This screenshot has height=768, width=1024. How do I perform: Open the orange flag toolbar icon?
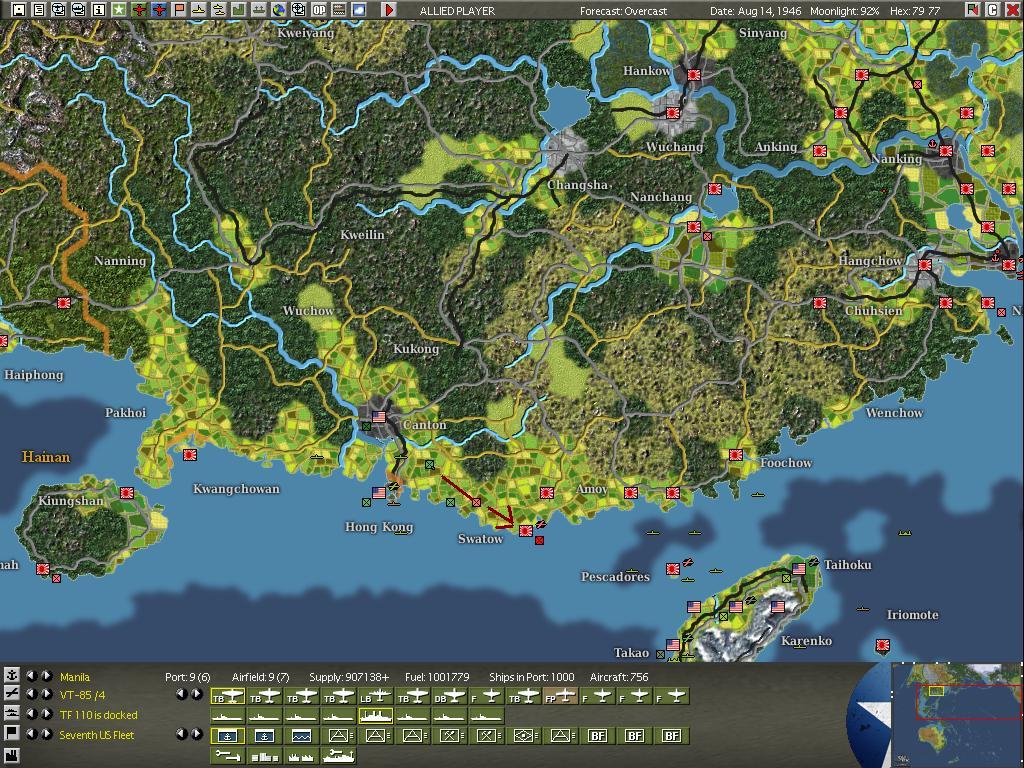pyautogui.click(x=179, y=10)
